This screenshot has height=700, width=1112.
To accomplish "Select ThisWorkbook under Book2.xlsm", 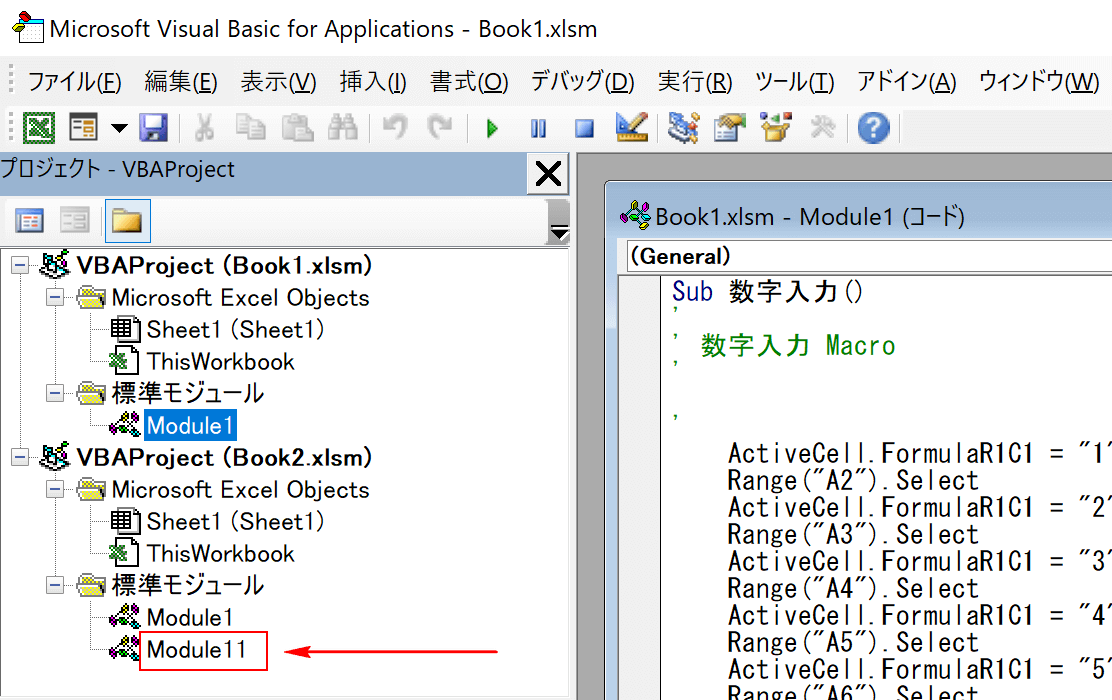I will tap(221, 554).
